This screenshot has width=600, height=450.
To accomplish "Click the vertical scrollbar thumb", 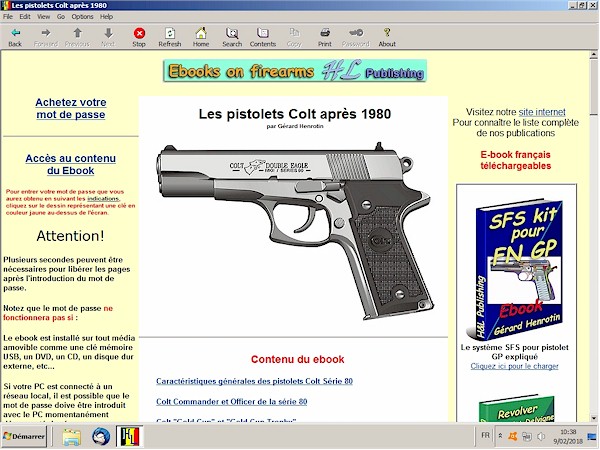I will (x=594, y=87).
